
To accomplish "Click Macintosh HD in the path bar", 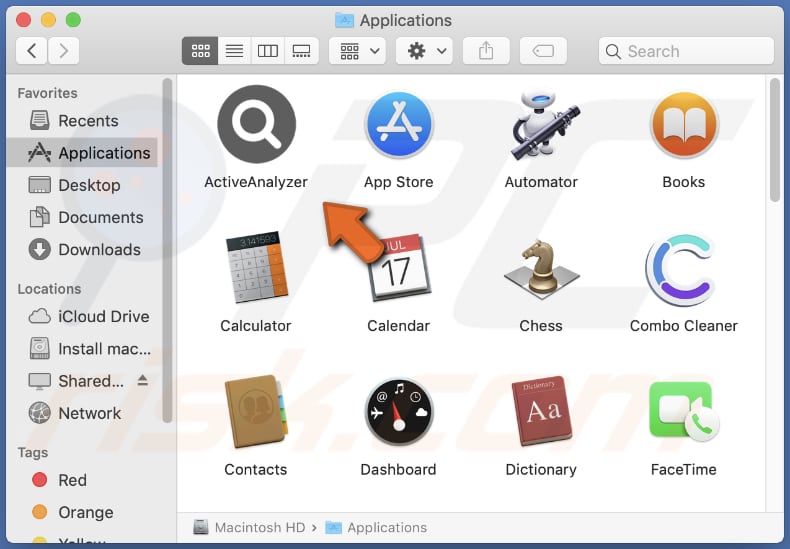I will [249, 527].
